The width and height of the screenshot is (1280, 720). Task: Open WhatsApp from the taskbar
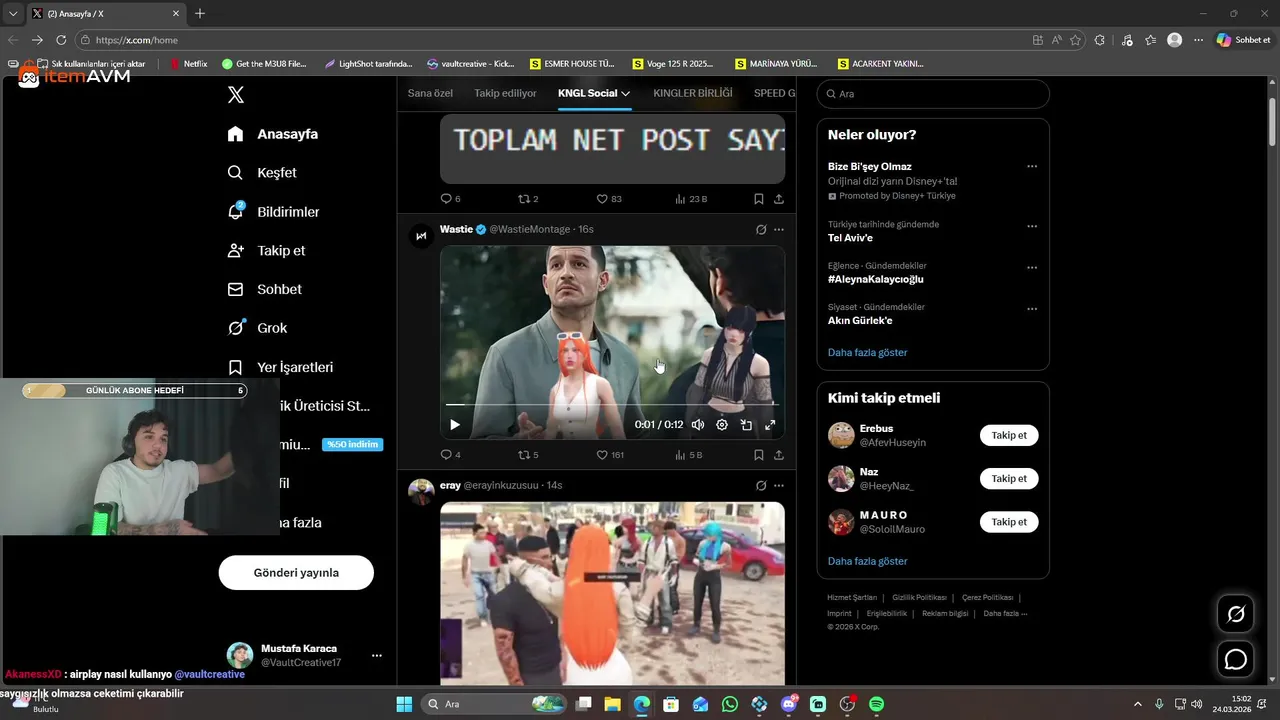730,704
